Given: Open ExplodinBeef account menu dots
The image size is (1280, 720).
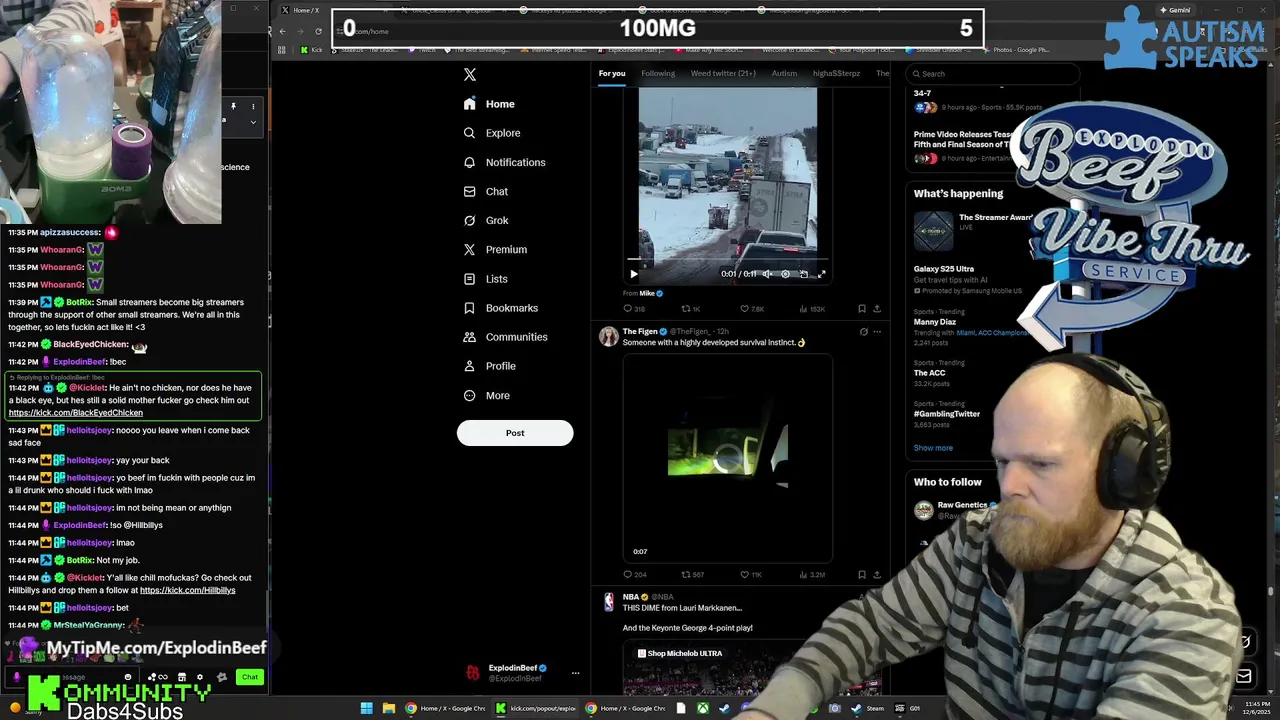Looking at the screenshot, I should [x=575, y=673].
